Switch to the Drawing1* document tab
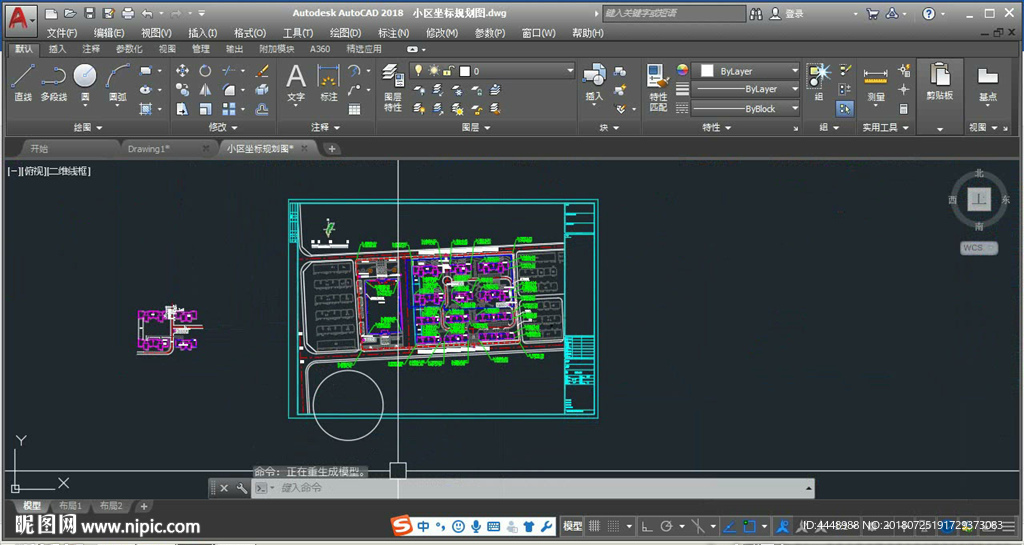 (150, 149)
